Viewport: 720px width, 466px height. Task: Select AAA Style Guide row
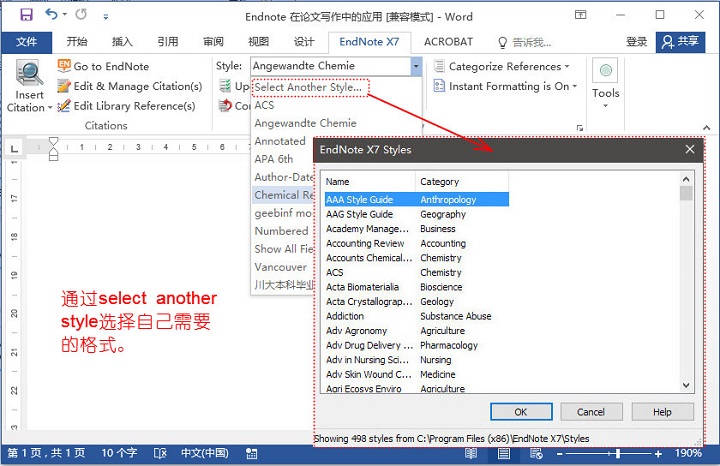coord(416,200)
